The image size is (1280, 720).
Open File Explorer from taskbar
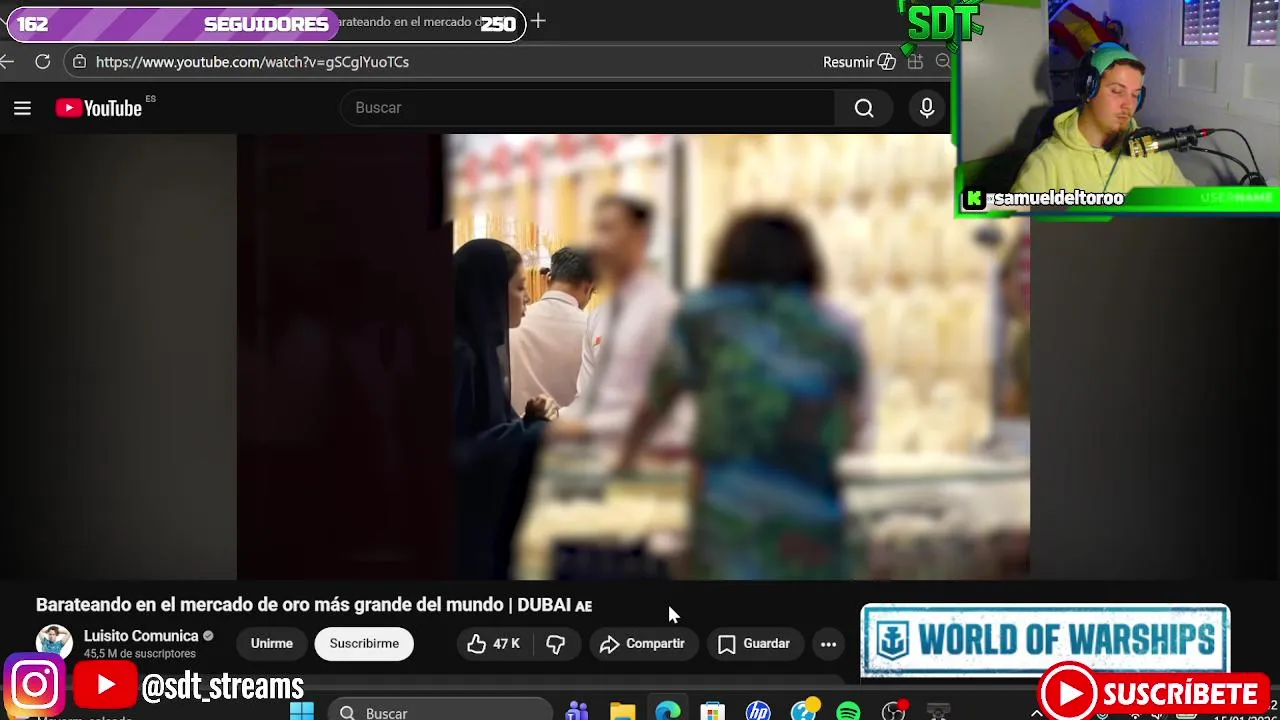tap(622, 712)
